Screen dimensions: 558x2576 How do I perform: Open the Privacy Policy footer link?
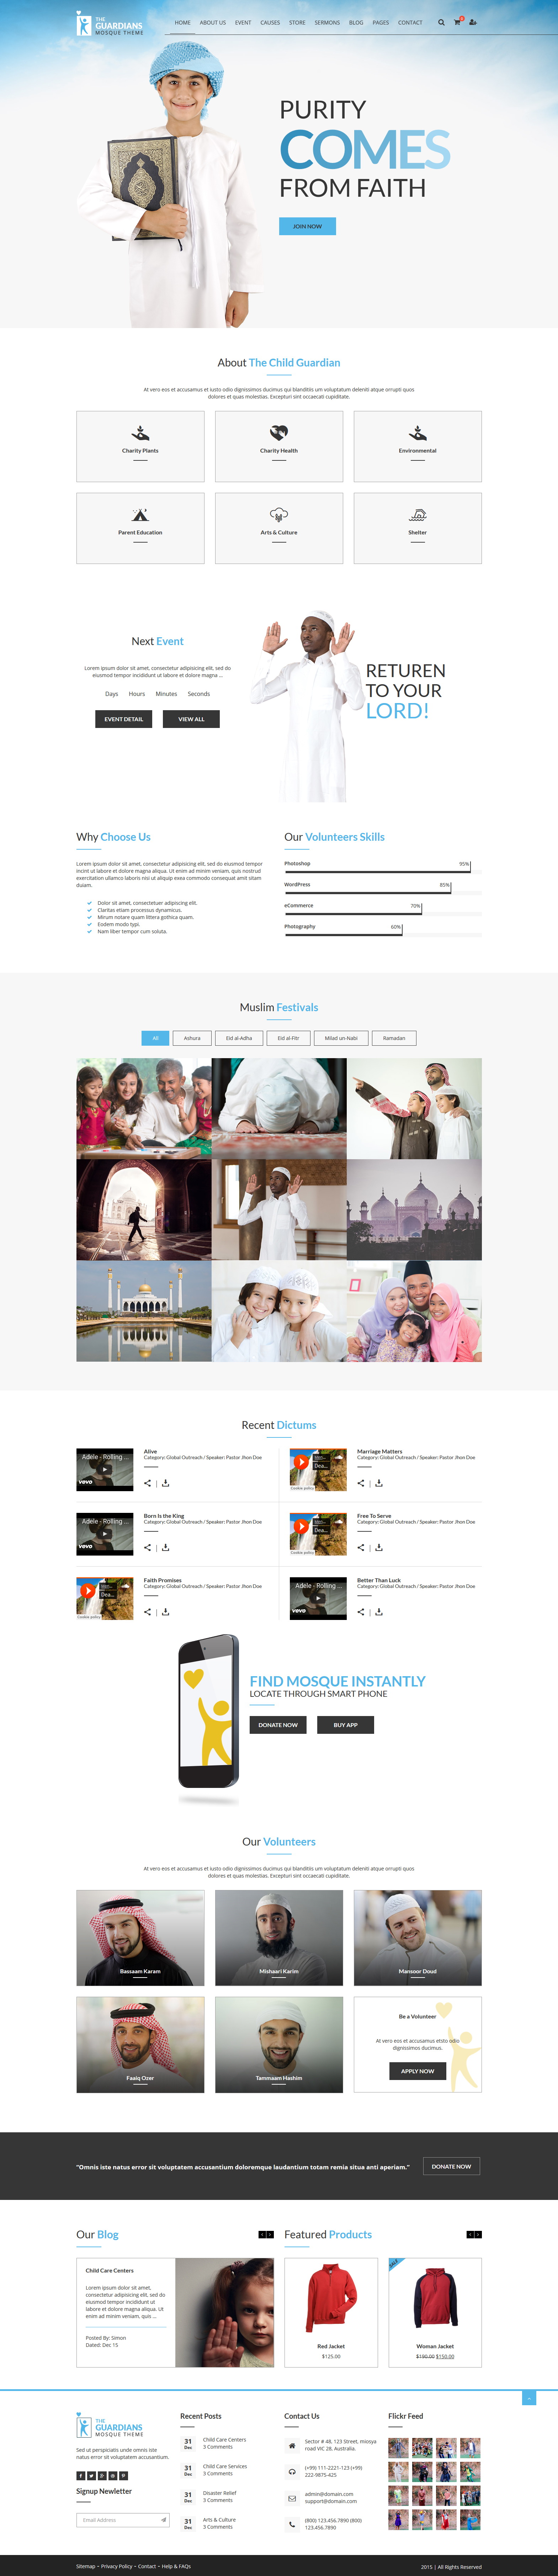117,2566
